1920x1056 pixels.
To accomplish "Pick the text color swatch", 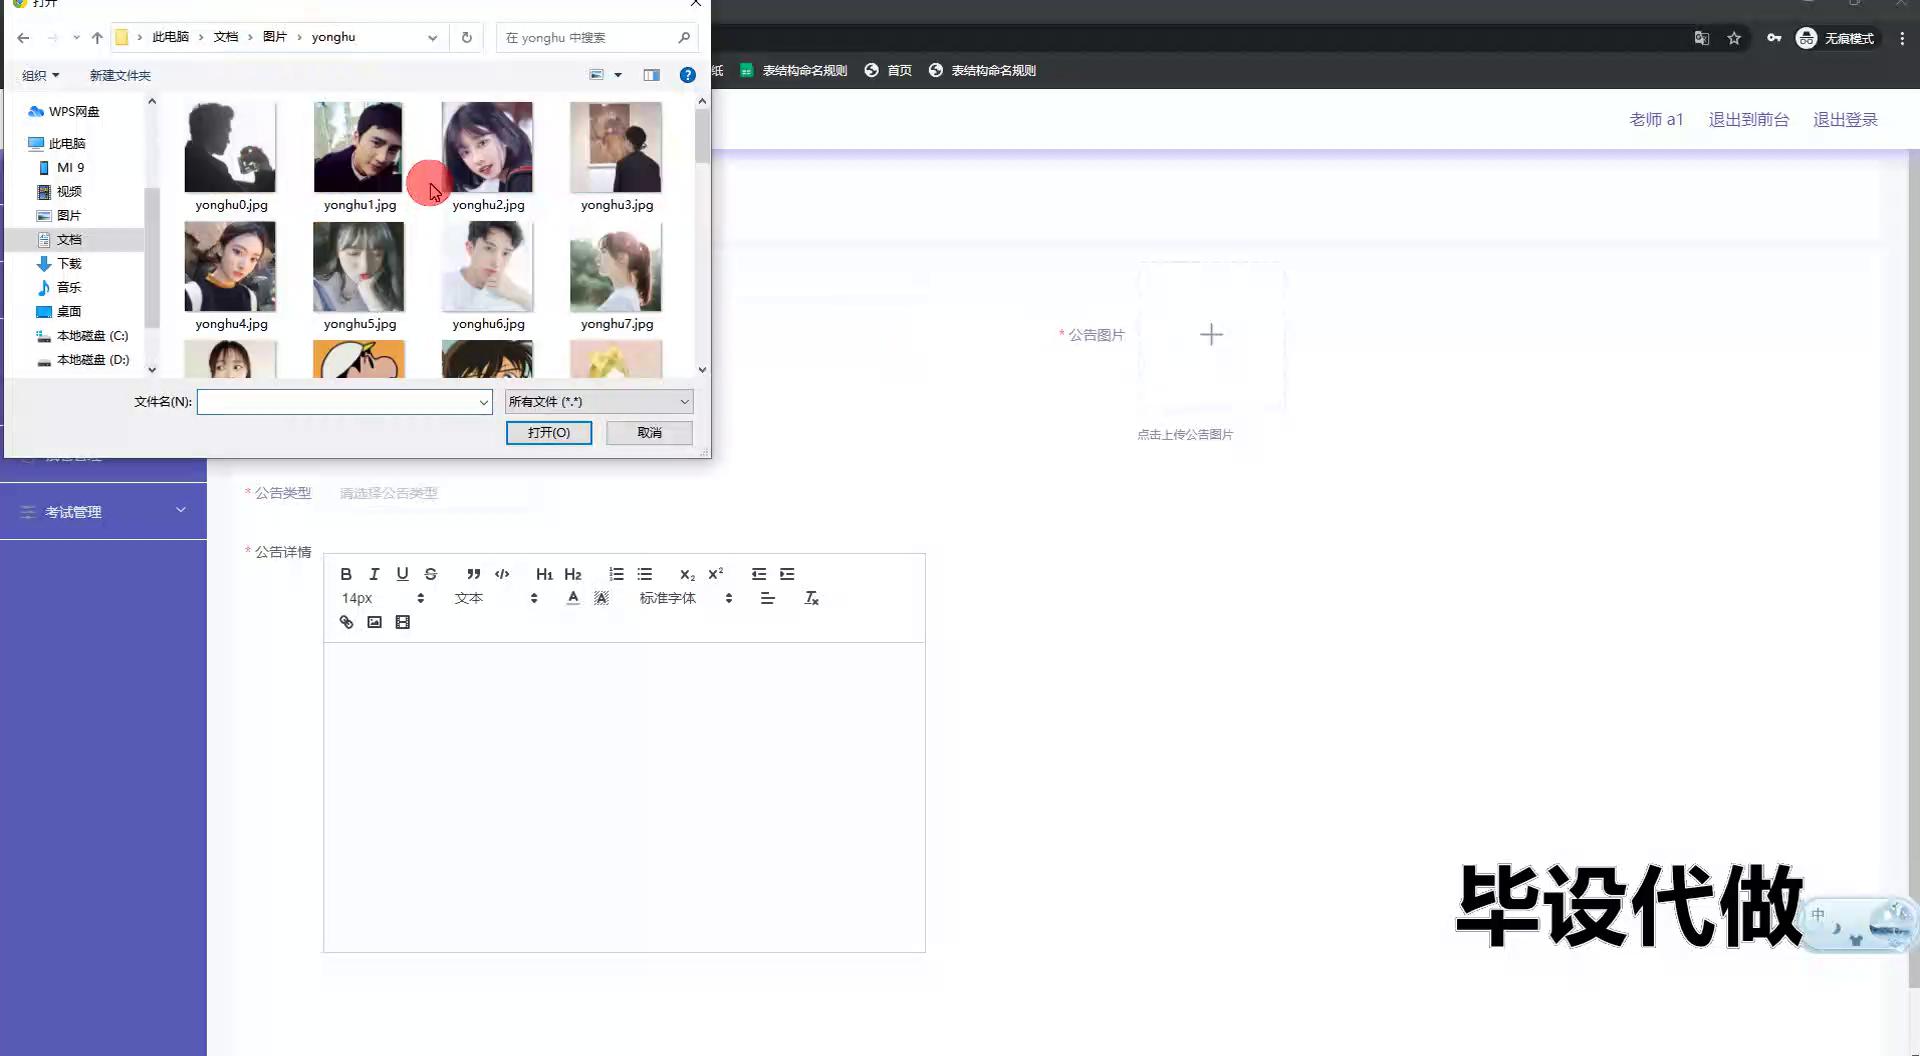I will click(572, 598).
